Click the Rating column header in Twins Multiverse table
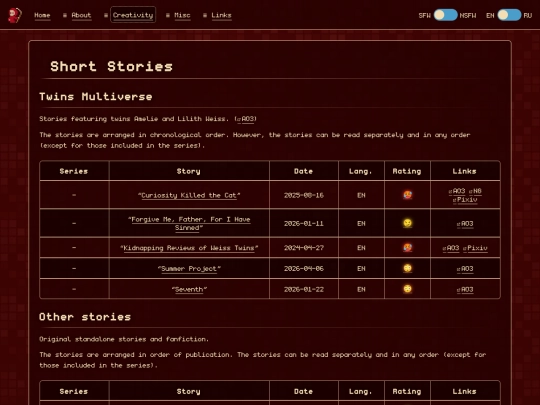 407,171
